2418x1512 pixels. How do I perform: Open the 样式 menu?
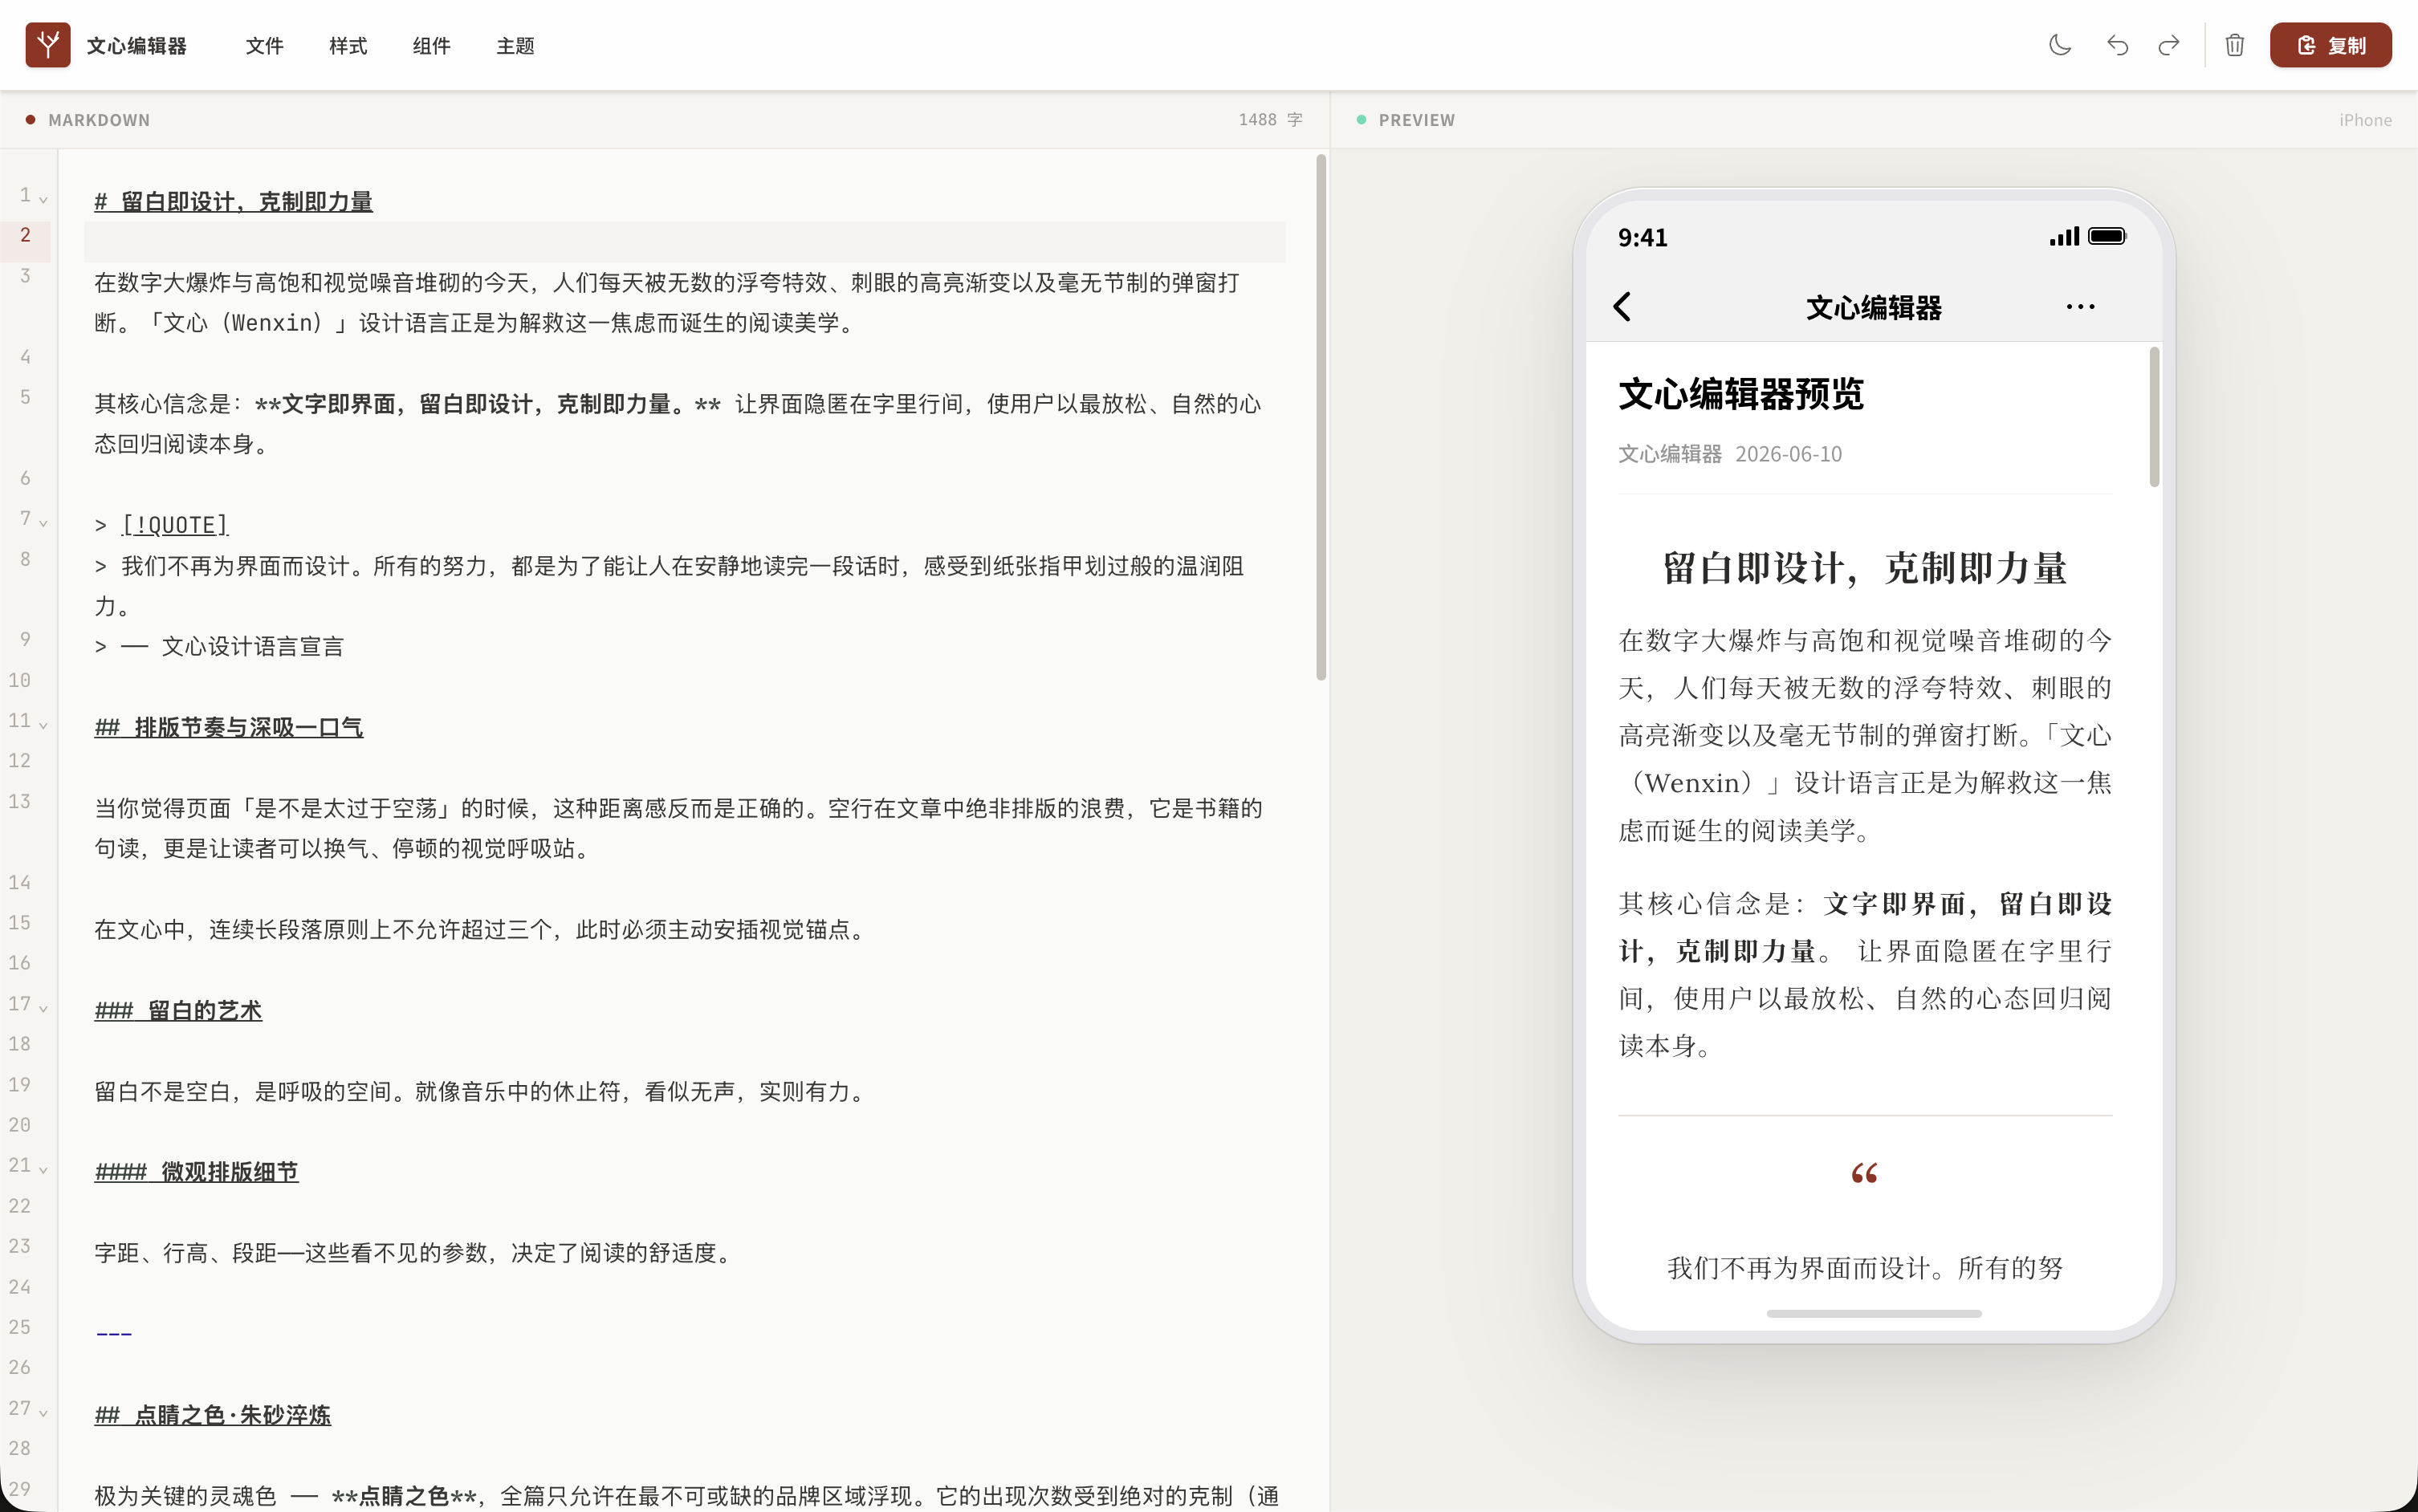pos(348,46)
